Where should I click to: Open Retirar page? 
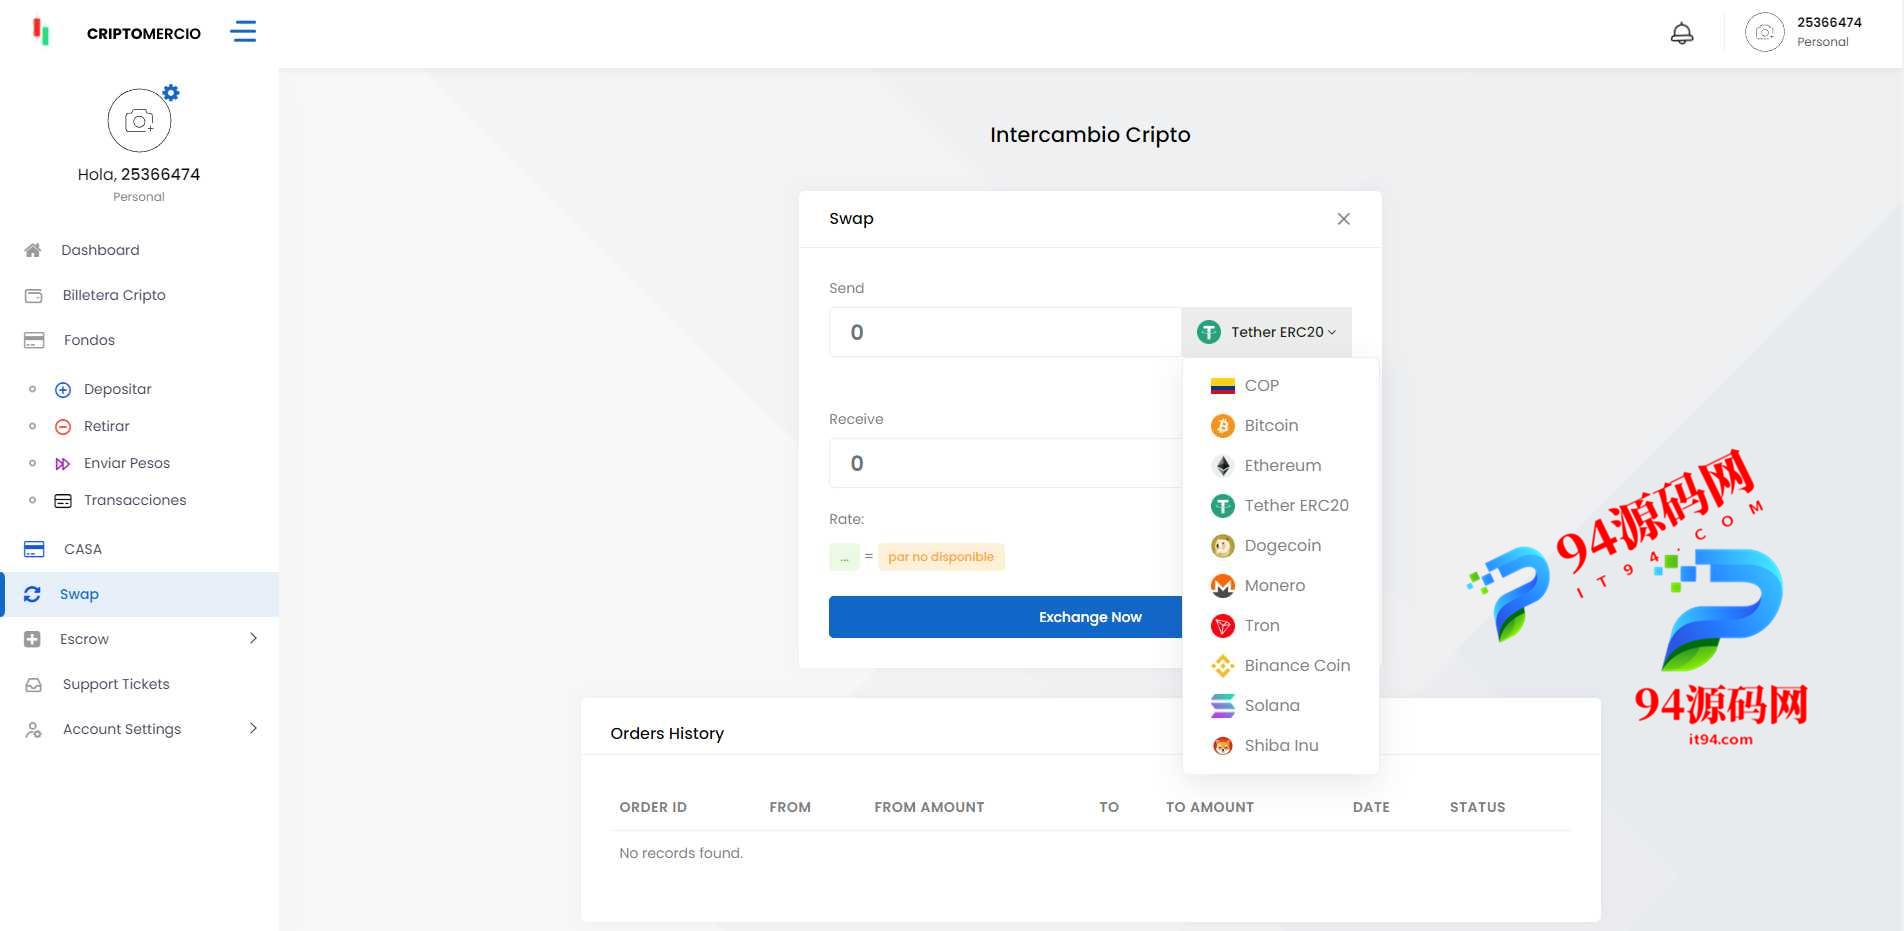pyautogui.click(x=107, y=426)
